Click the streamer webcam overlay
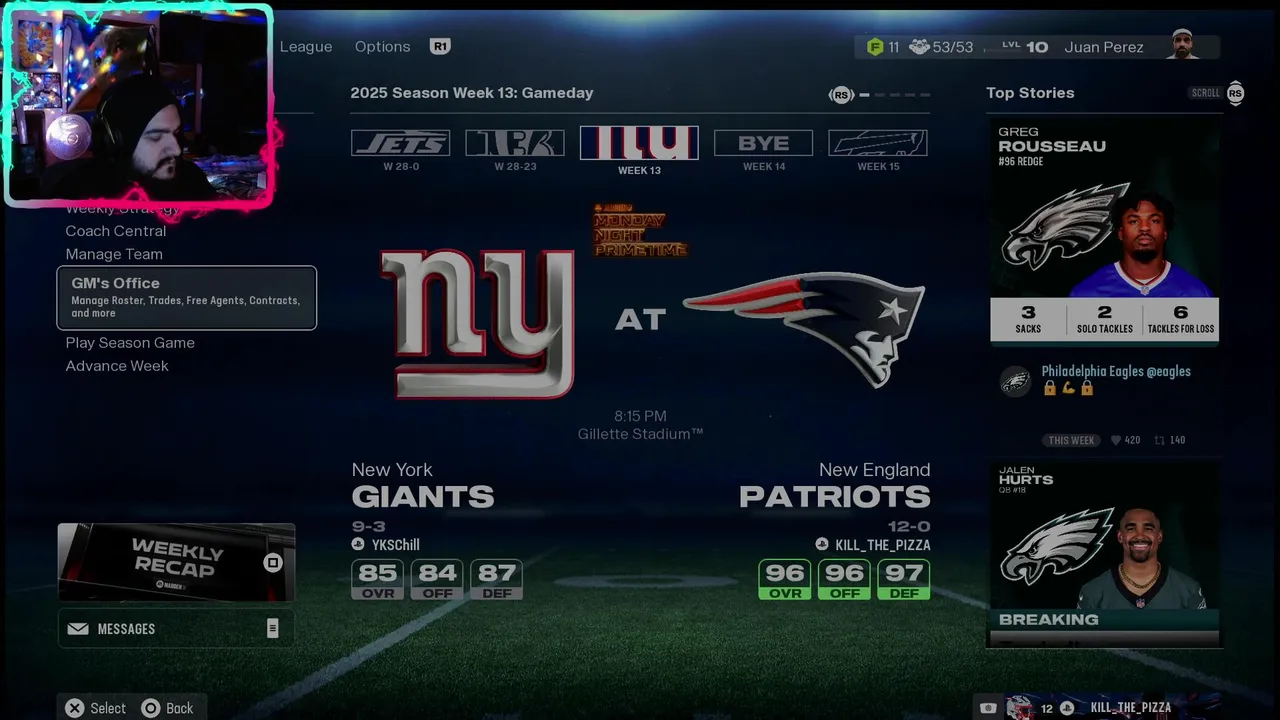Viewport: 1280px width, 720px height. 139,106
